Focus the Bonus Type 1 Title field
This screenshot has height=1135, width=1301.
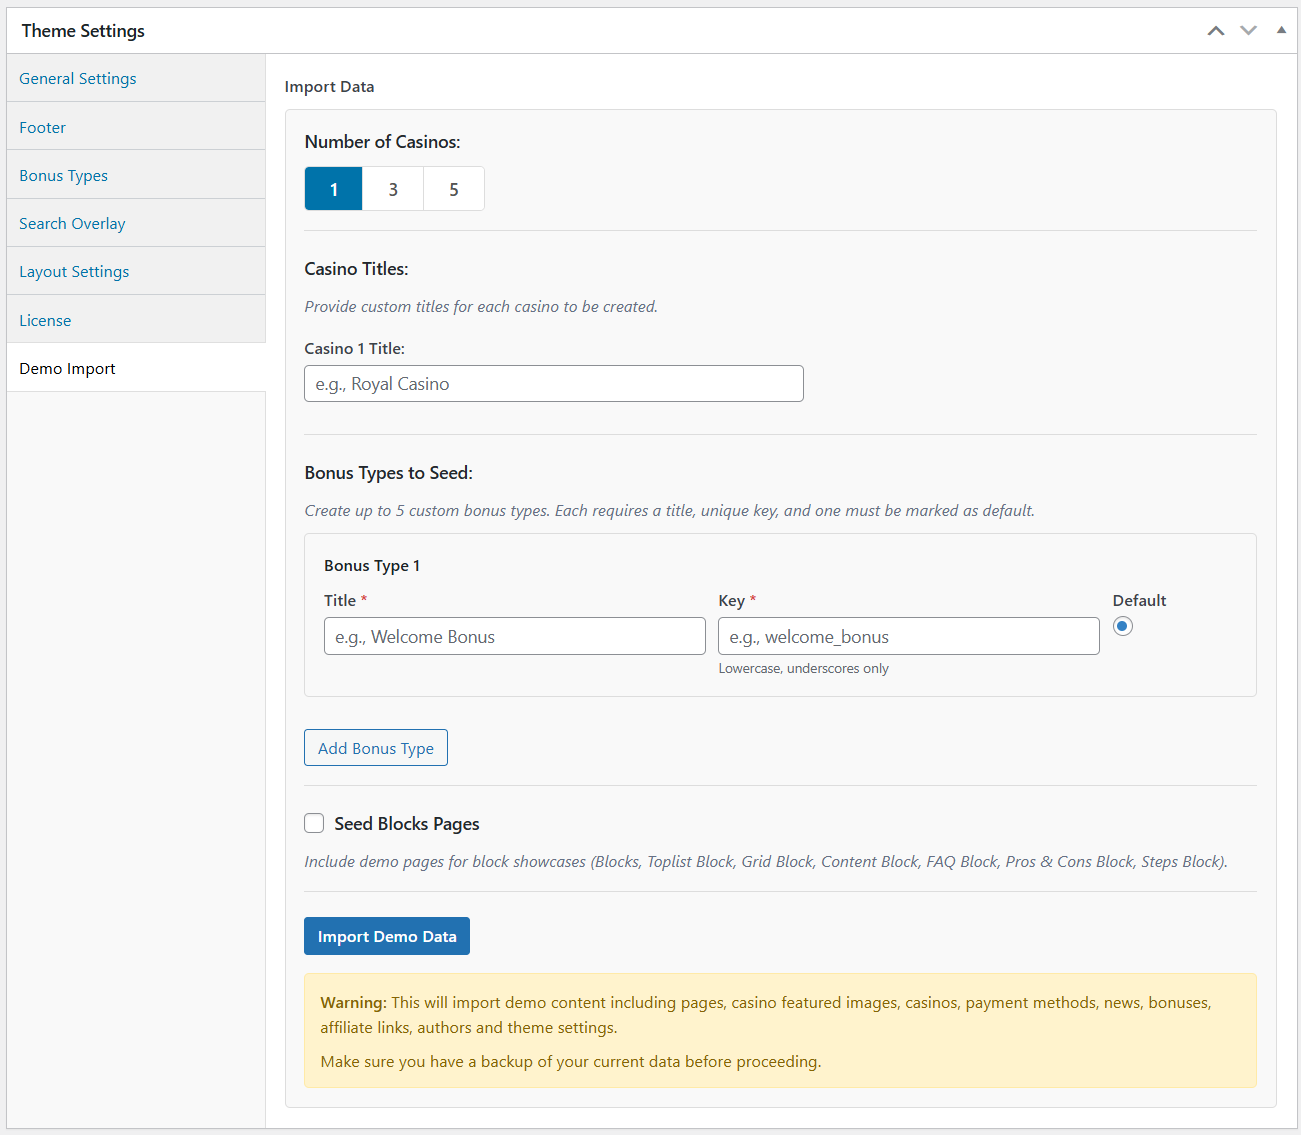pyautogui.click(x=514, y=636)
